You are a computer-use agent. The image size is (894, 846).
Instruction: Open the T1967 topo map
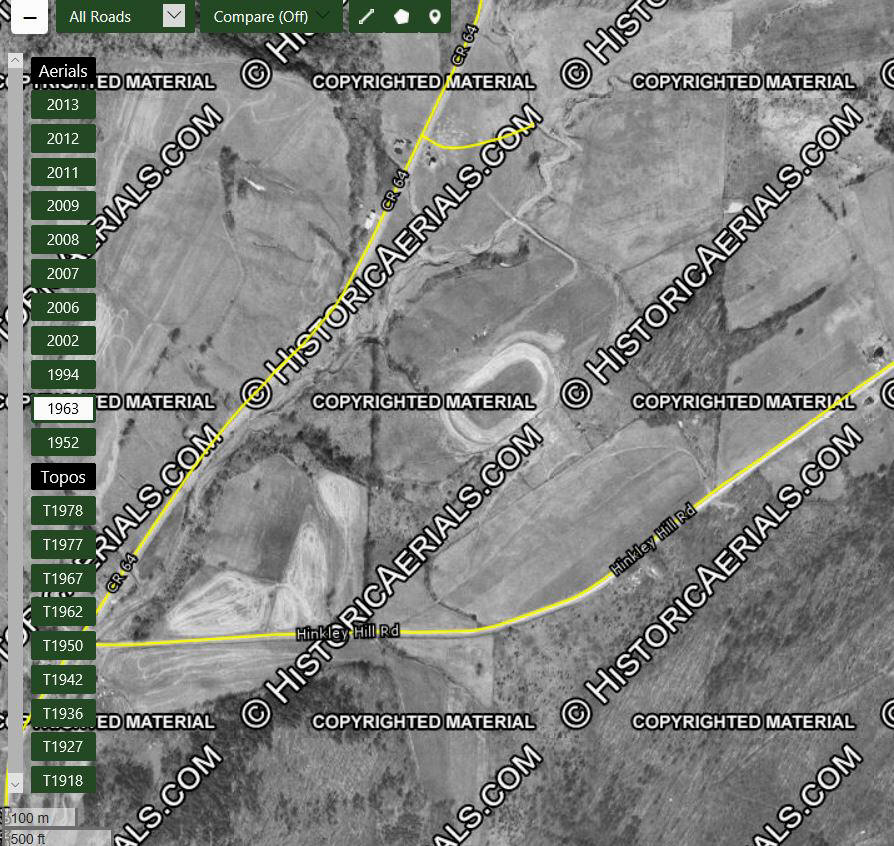(63, 578)
